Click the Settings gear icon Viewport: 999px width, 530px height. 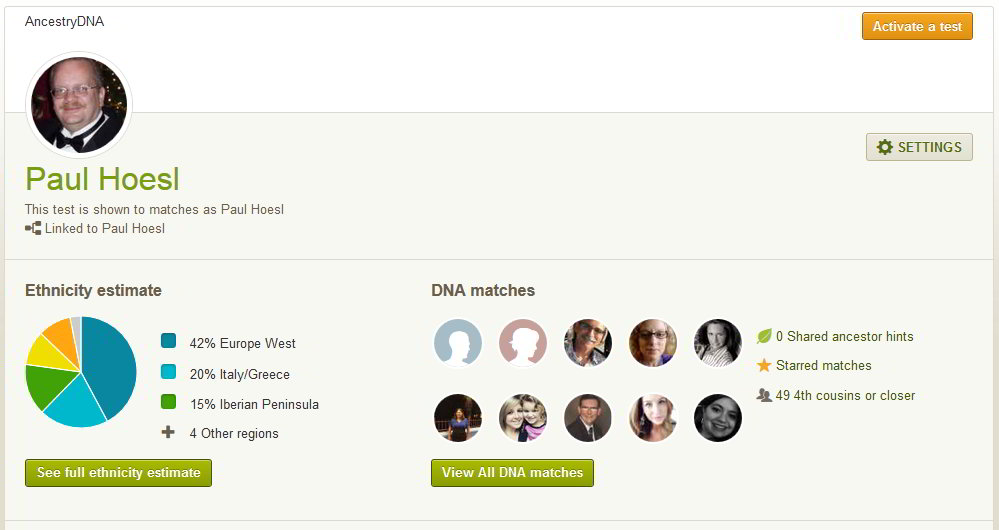pyautogui.click(x=884, y=147)
